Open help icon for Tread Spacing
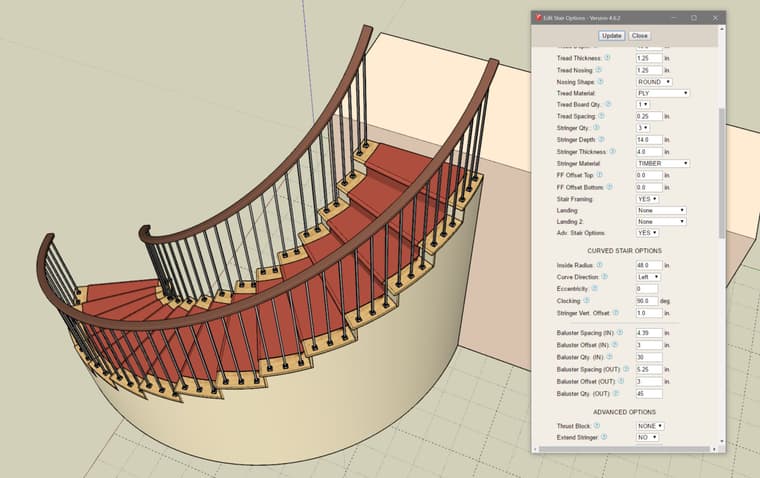 pos(602,116)
